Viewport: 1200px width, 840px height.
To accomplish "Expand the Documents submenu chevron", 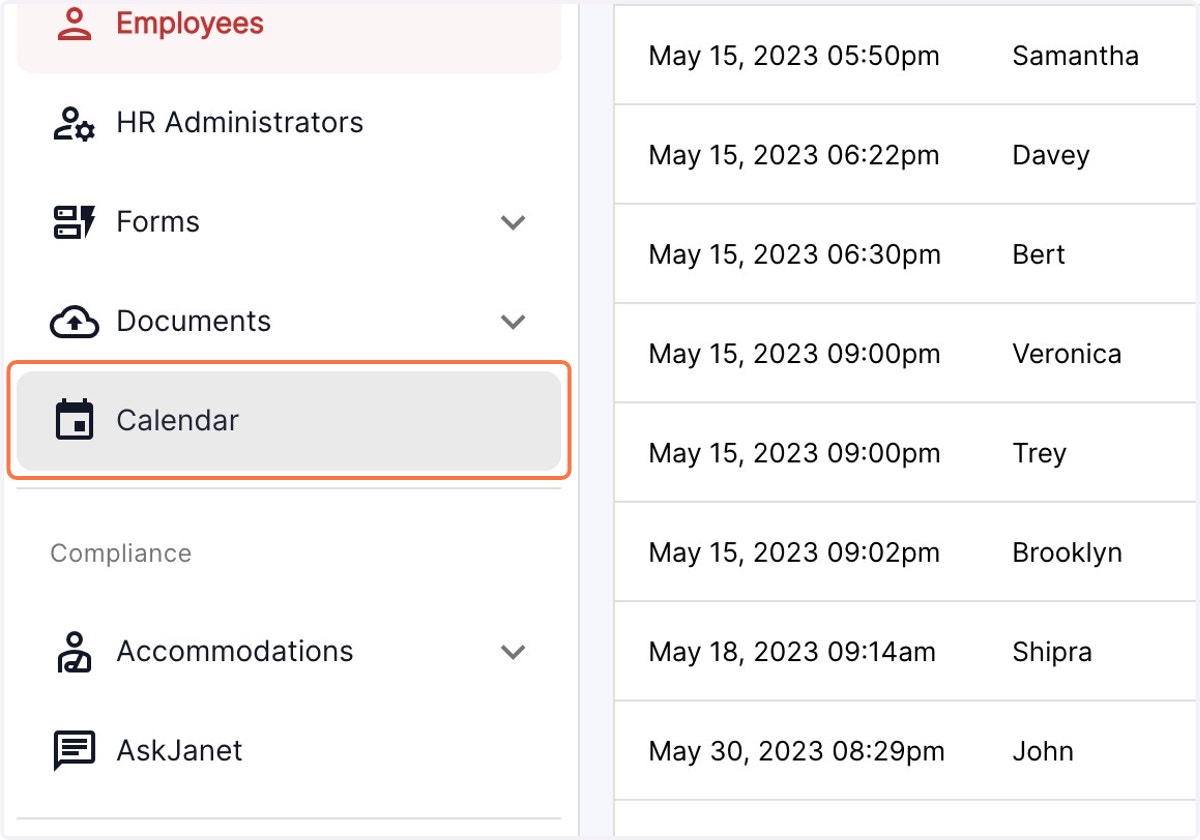I will (x=513, y=322).
